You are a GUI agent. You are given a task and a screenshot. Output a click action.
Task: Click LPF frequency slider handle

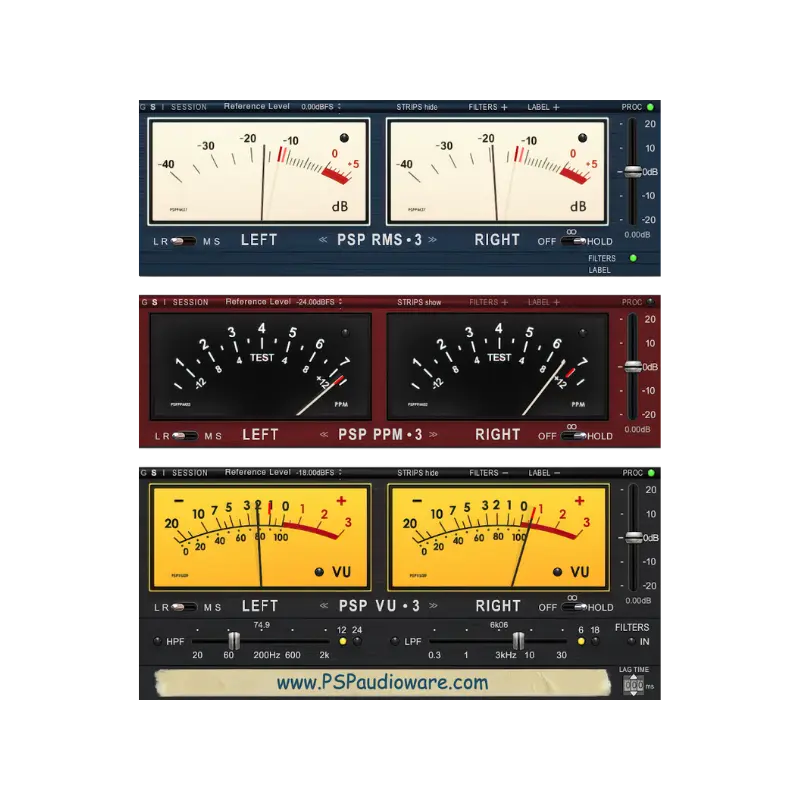pyautogui.click(x=518, y=641)
